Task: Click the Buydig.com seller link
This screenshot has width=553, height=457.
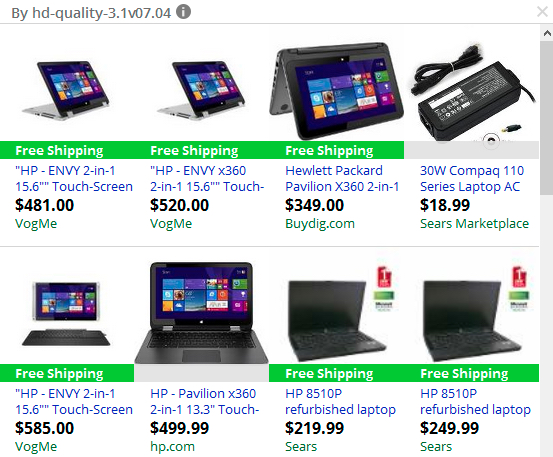Action: click(320, 224)
